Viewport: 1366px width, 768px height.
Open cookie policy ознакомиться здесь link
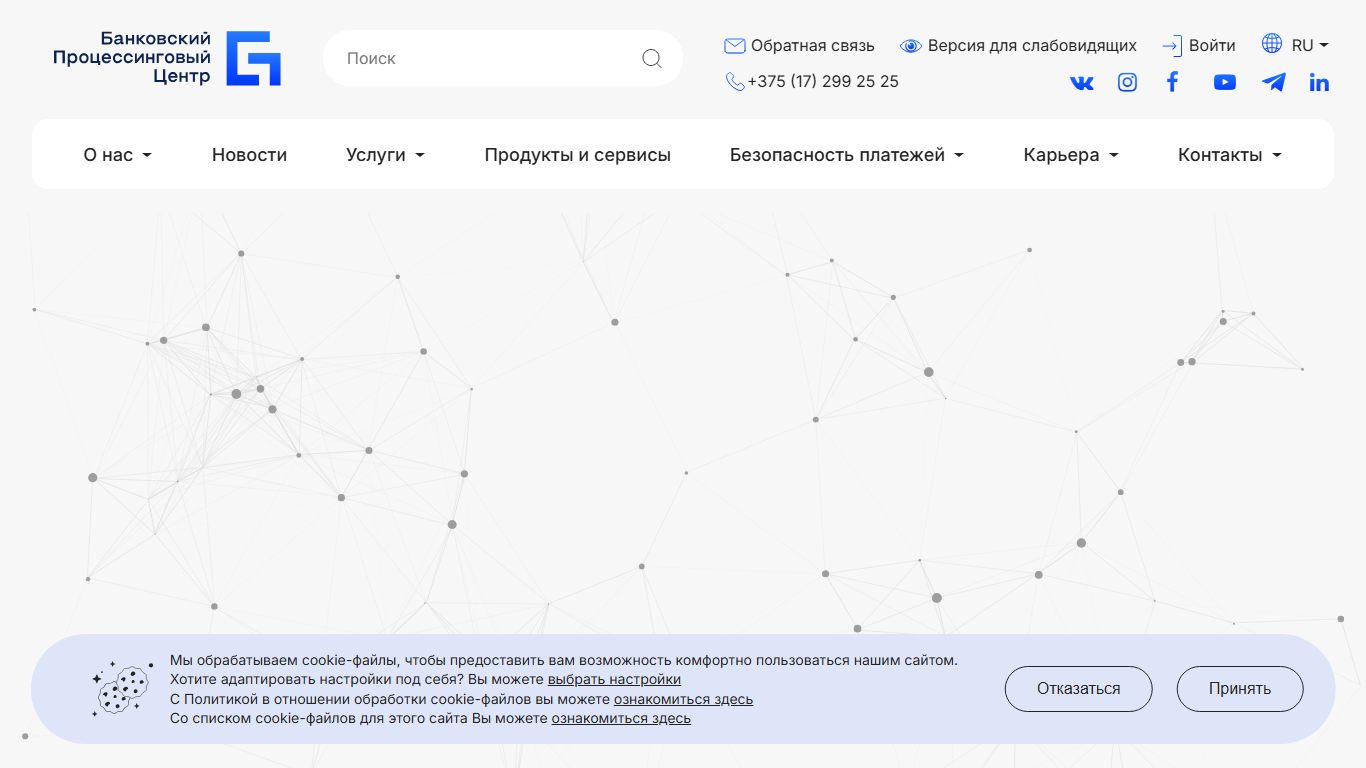pos(683,699)
